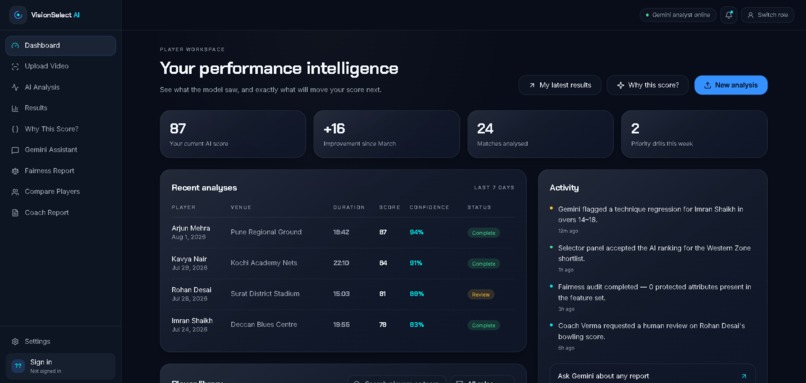Click the Pune Regional Ground venue
Viewport: 806px width, 383px height.
click(x=266, y=232)
